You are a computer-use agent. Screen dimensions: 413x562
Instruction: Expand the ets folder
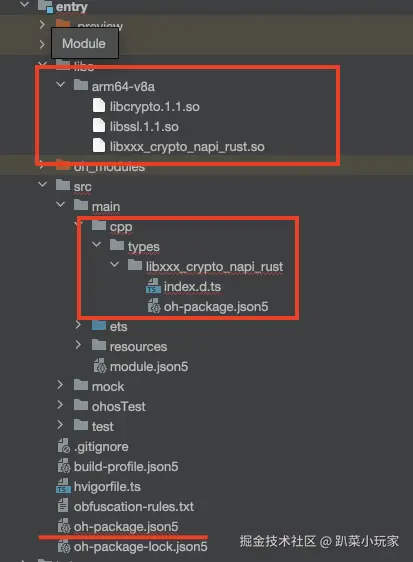coord(79,325)
